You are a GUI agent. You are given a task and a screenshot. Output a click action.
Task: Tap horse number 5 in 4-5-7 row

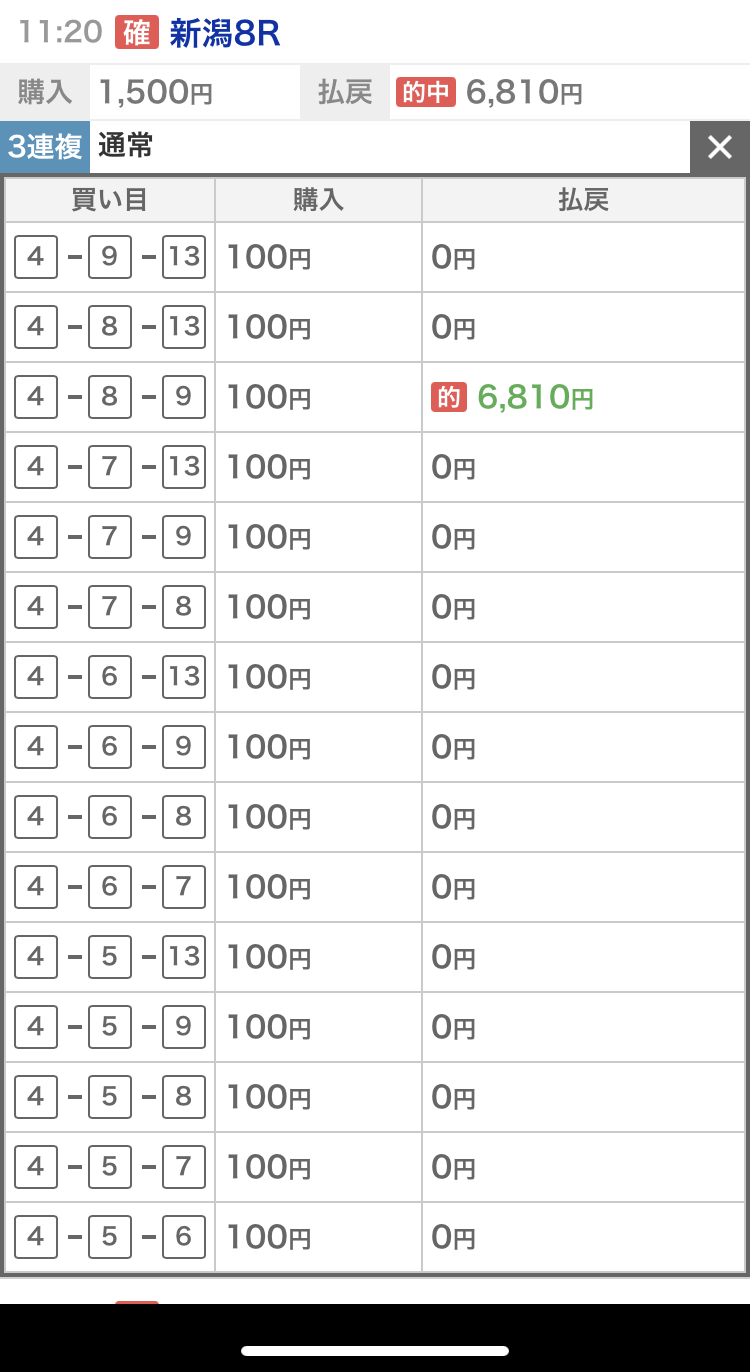pyautogui.click(x=110, y=1167)
